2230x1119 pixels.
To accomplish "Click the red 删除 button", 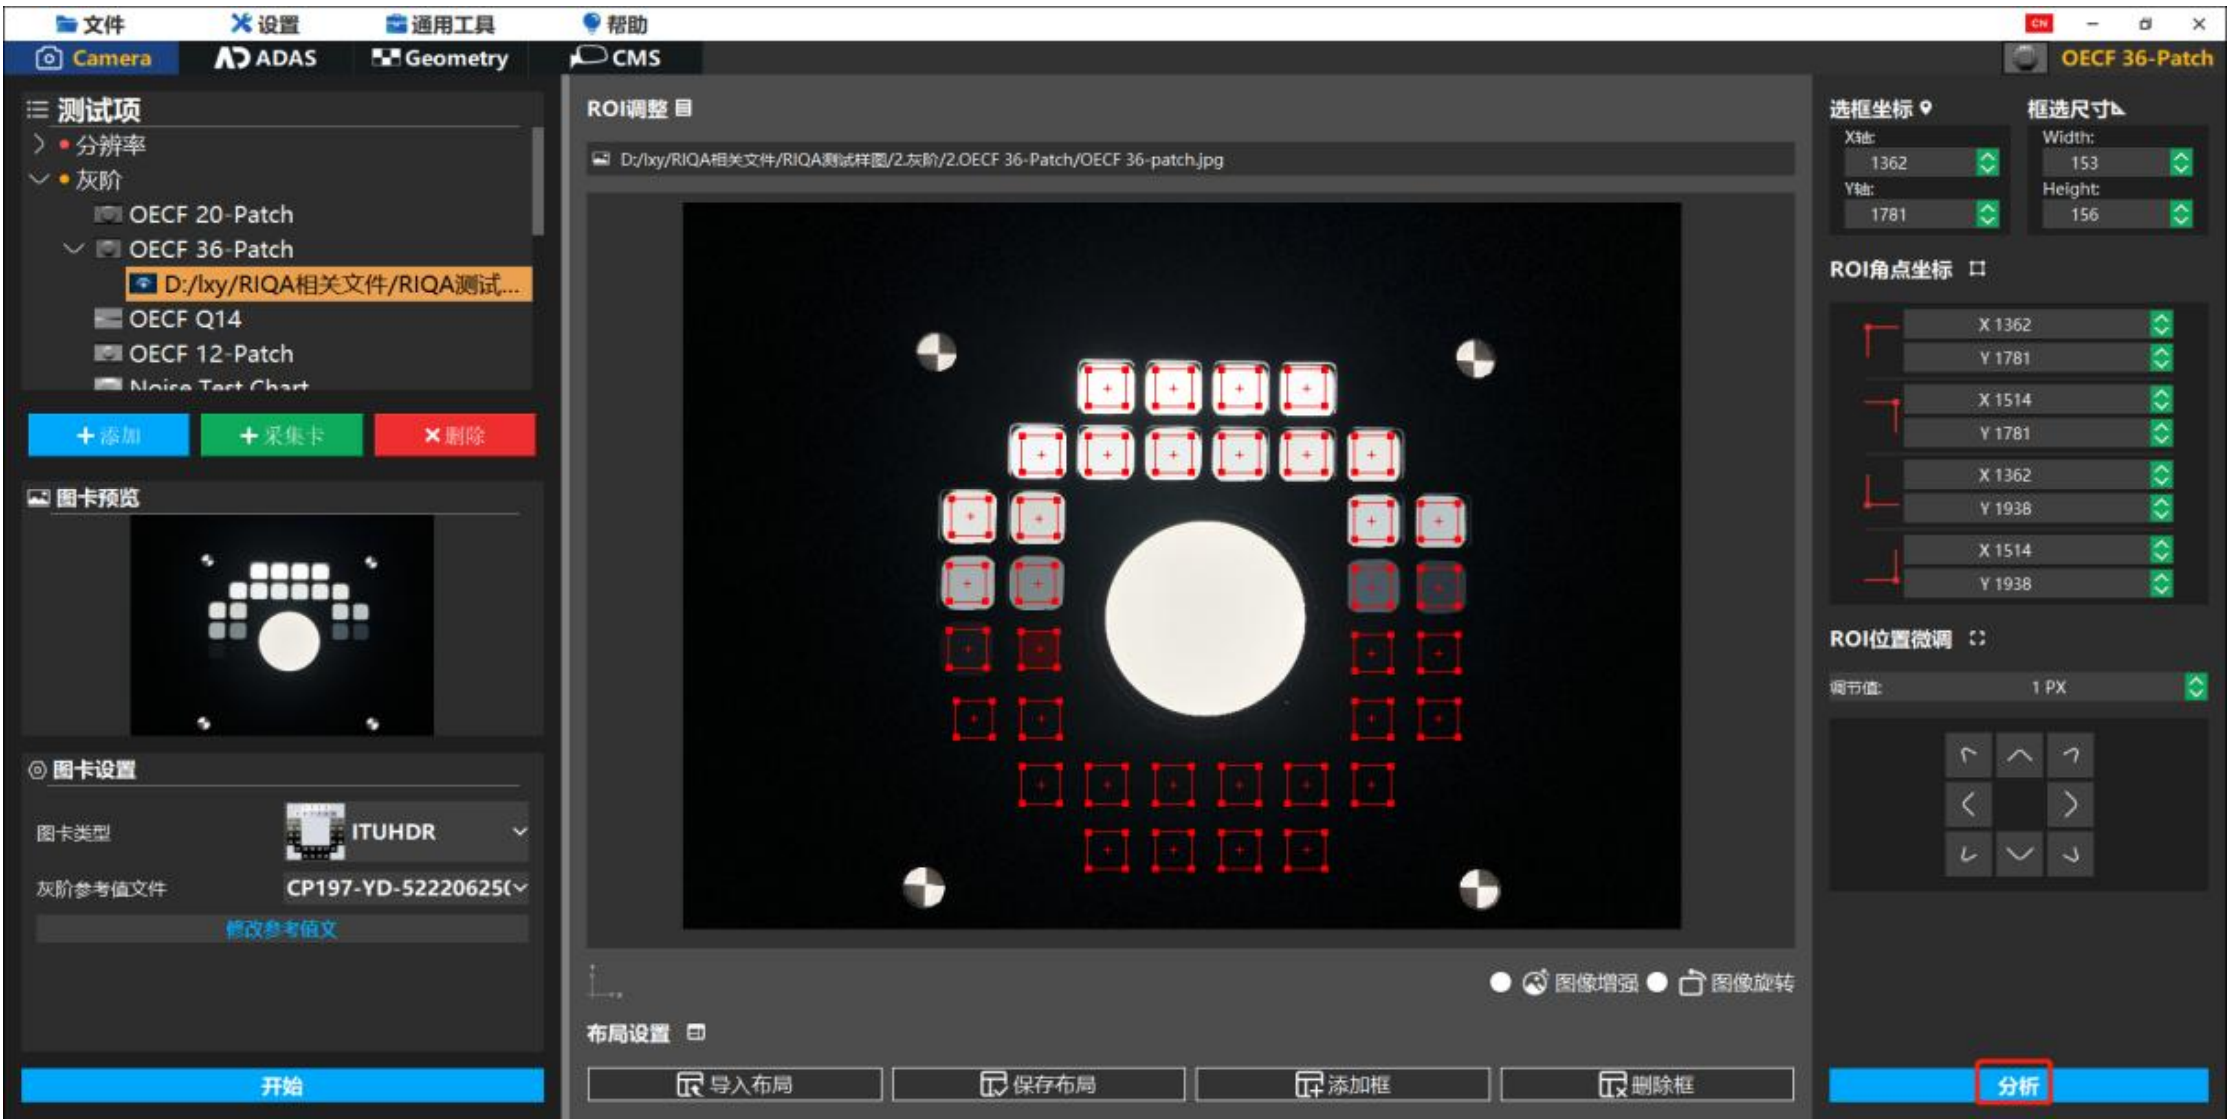I will pyautogui.click(x=455, y=435).
